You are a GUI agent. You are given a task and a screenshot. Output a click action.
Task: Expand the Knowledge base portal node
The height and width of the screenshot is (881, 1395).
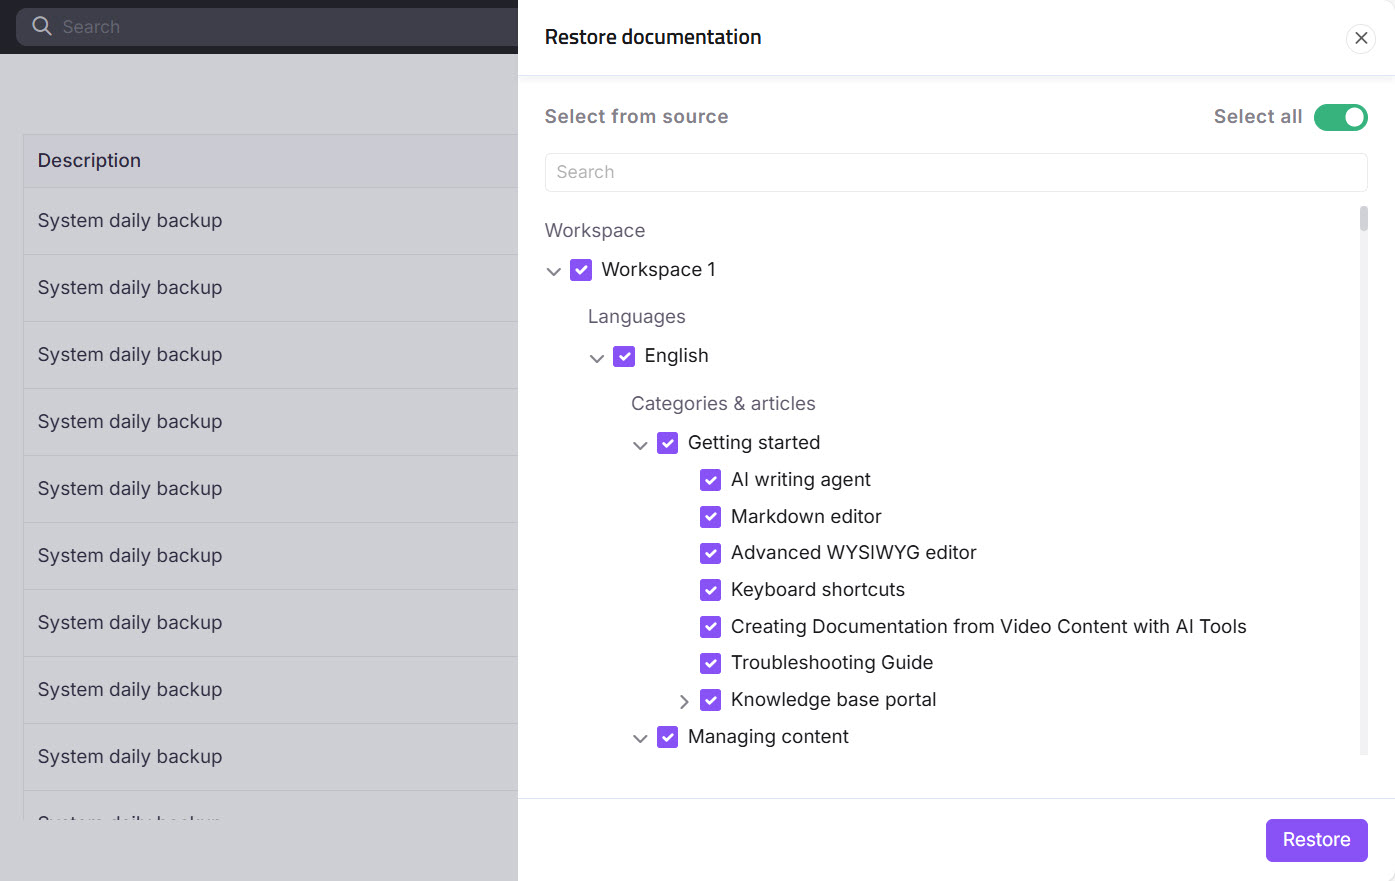684,701
